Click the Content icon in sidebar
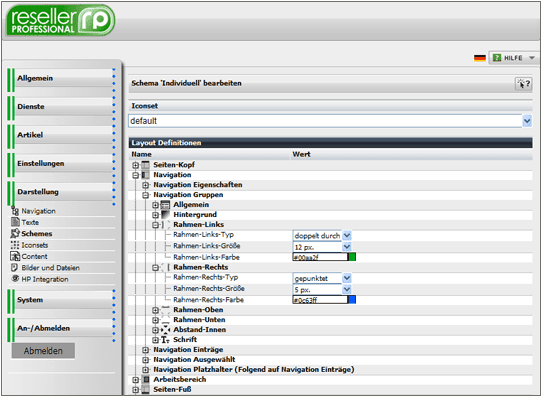This screenshot has width=542, height=397. point(15,256)
